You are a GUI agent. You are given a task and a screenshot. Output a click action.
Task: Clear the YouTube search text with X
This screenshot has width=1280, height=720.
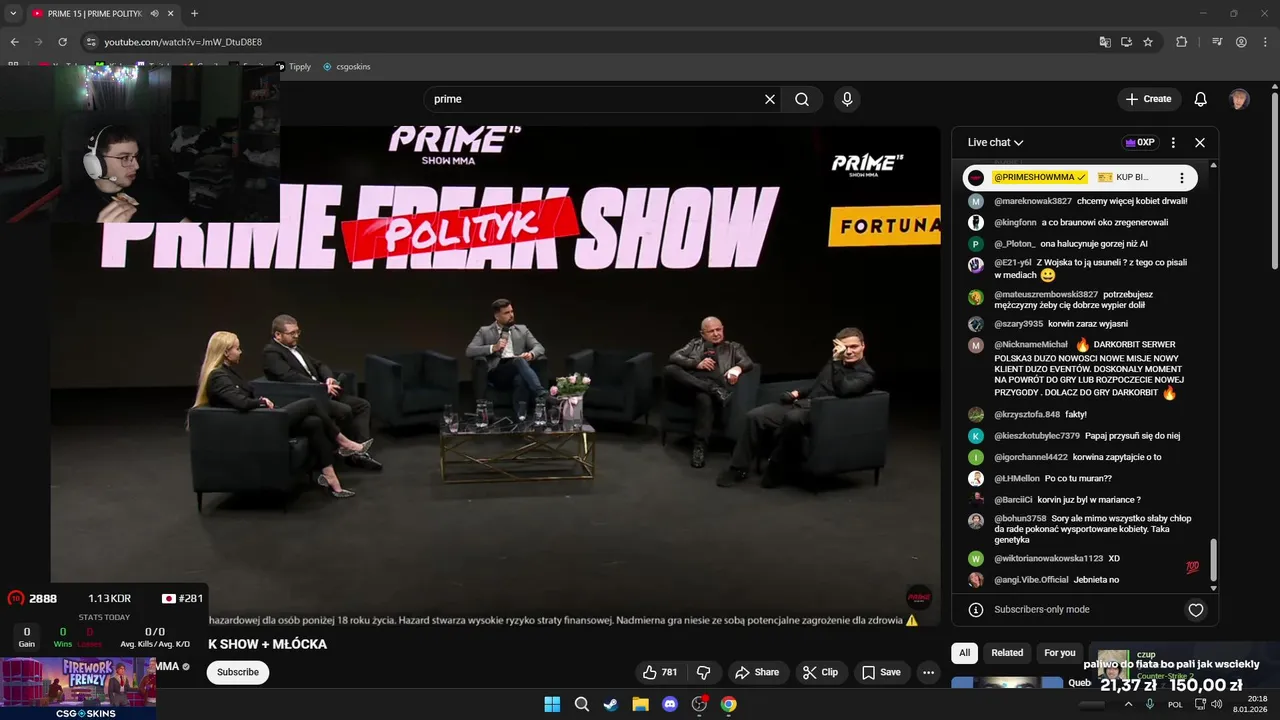tap(770, 99)
